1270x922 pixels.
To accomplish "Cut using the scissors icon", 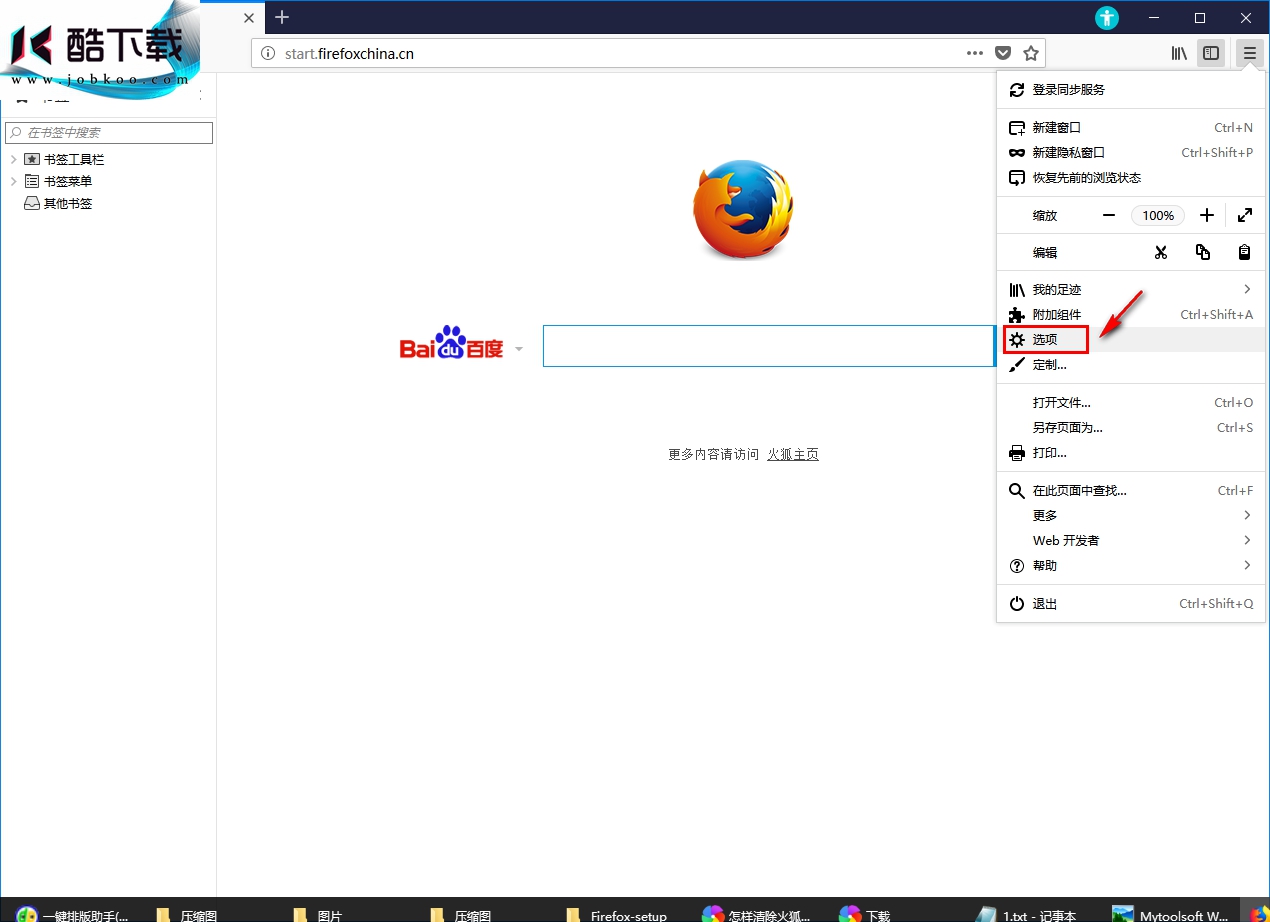I will (1161, 252).
